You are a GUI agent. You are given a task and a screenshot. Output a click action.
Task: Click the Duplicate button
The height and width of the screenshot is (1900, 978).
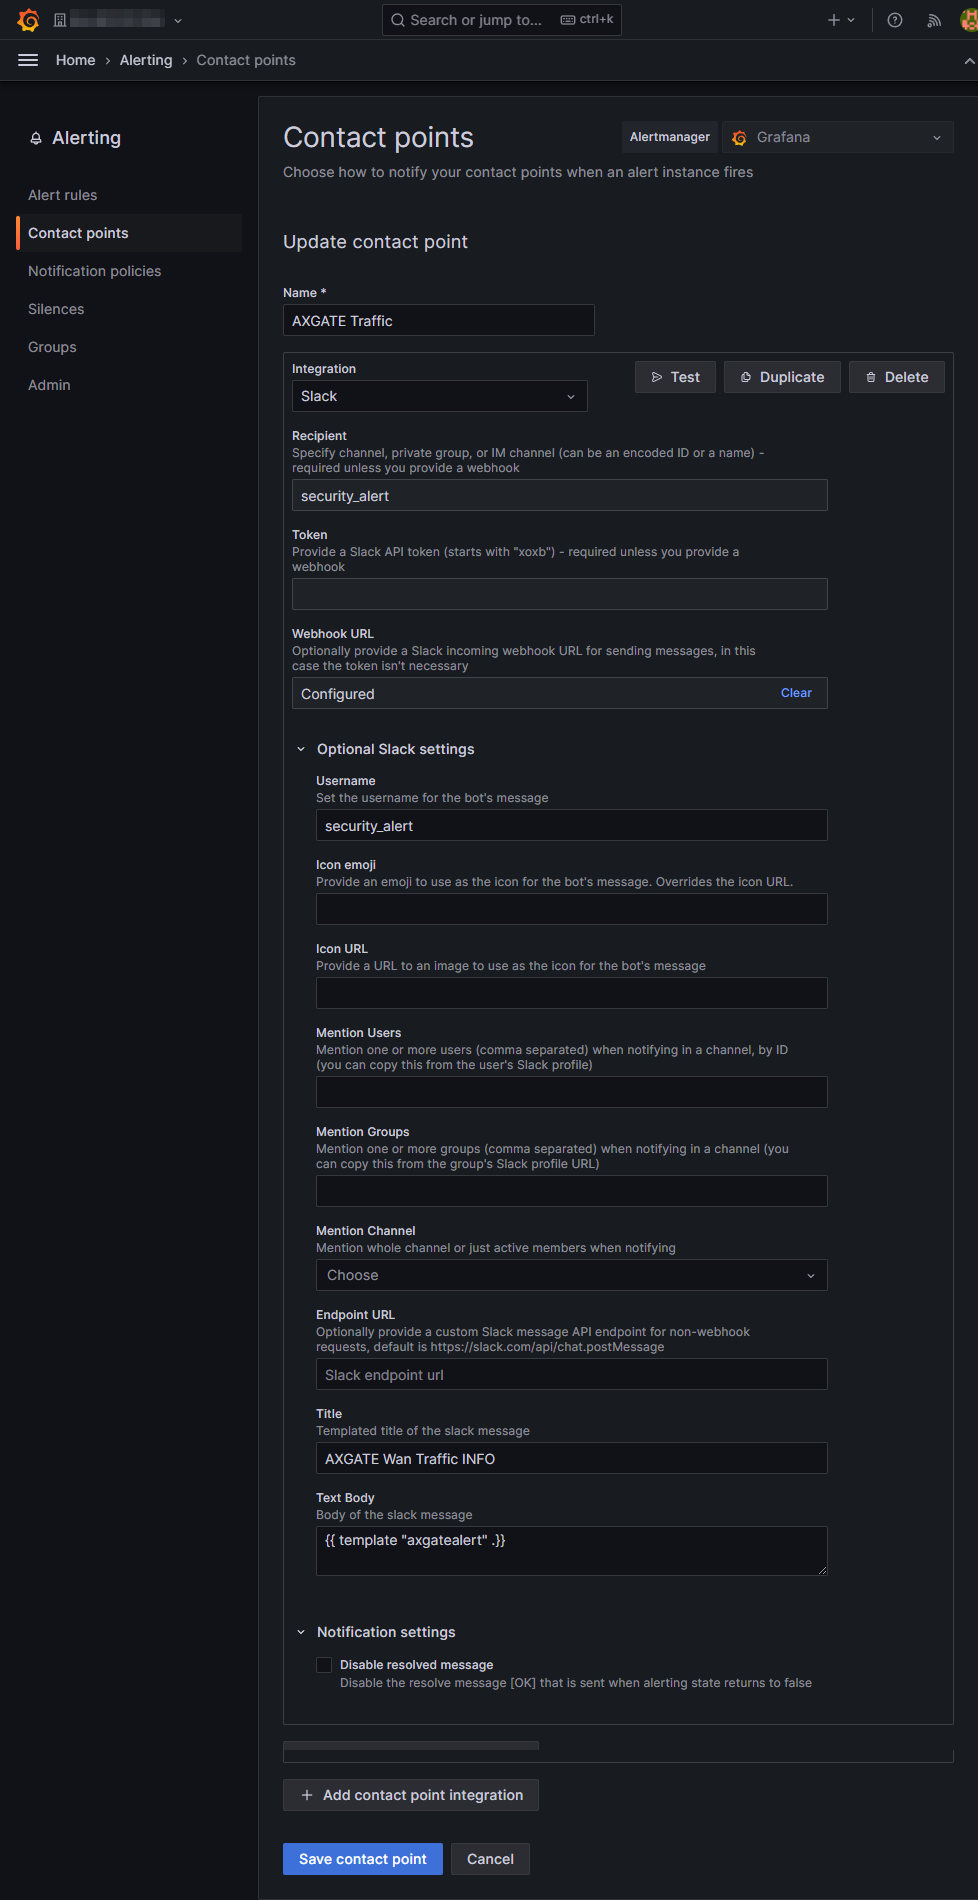pos(782,377)
